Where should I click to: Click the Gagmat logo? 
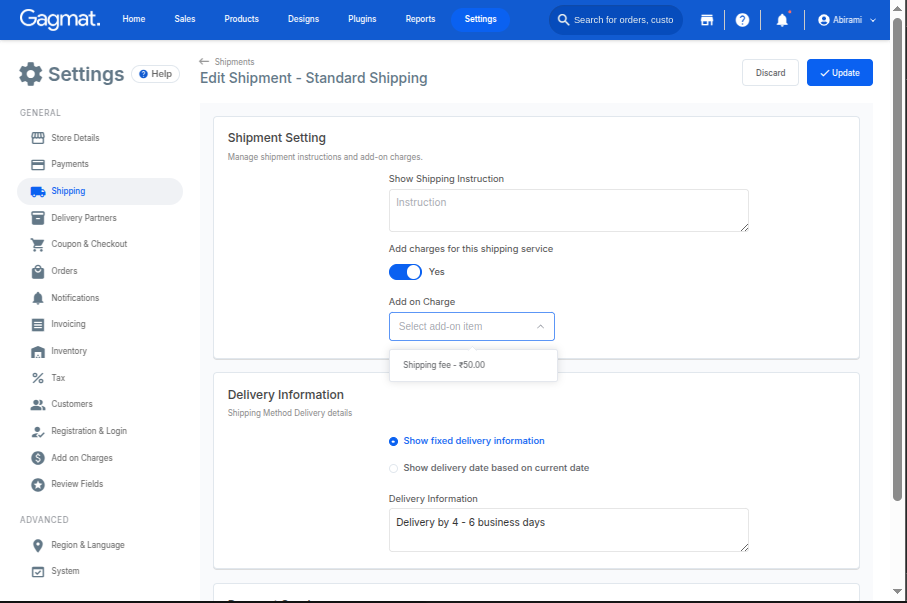(x=60, y=19)
